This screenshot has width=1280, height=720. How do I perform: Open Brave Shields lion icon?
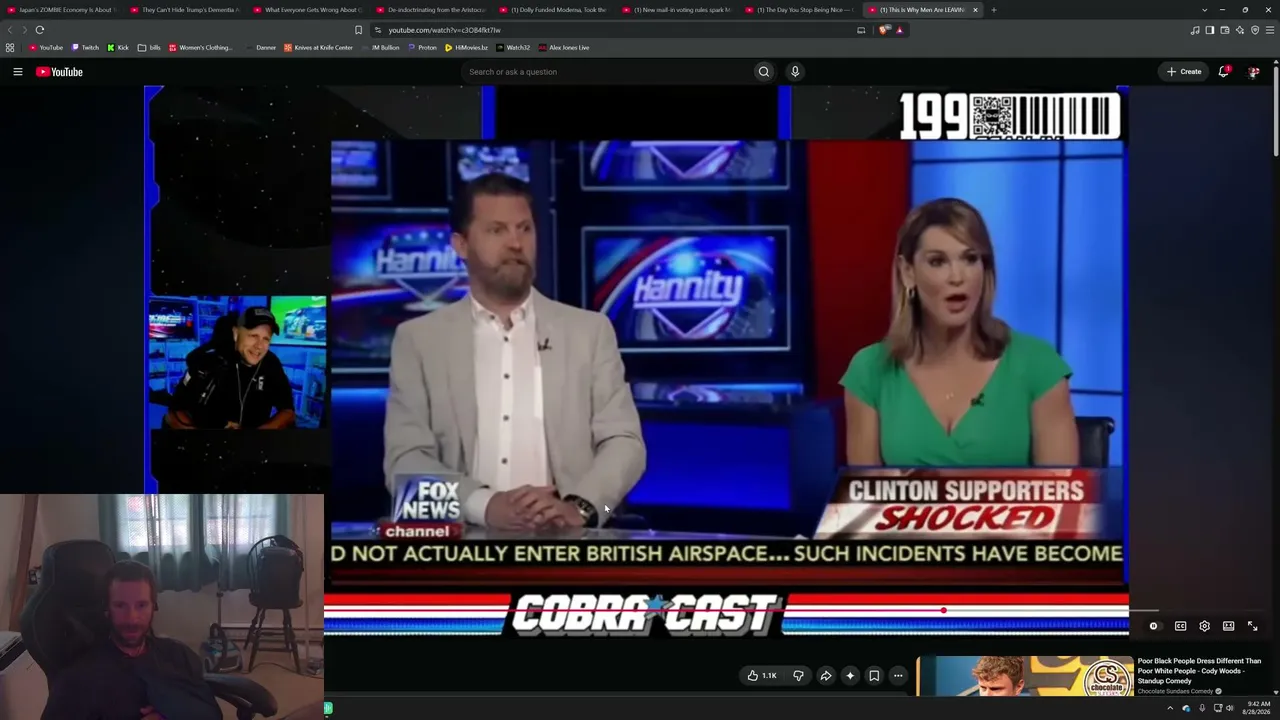pyautogui.click(x=884, y=30)
